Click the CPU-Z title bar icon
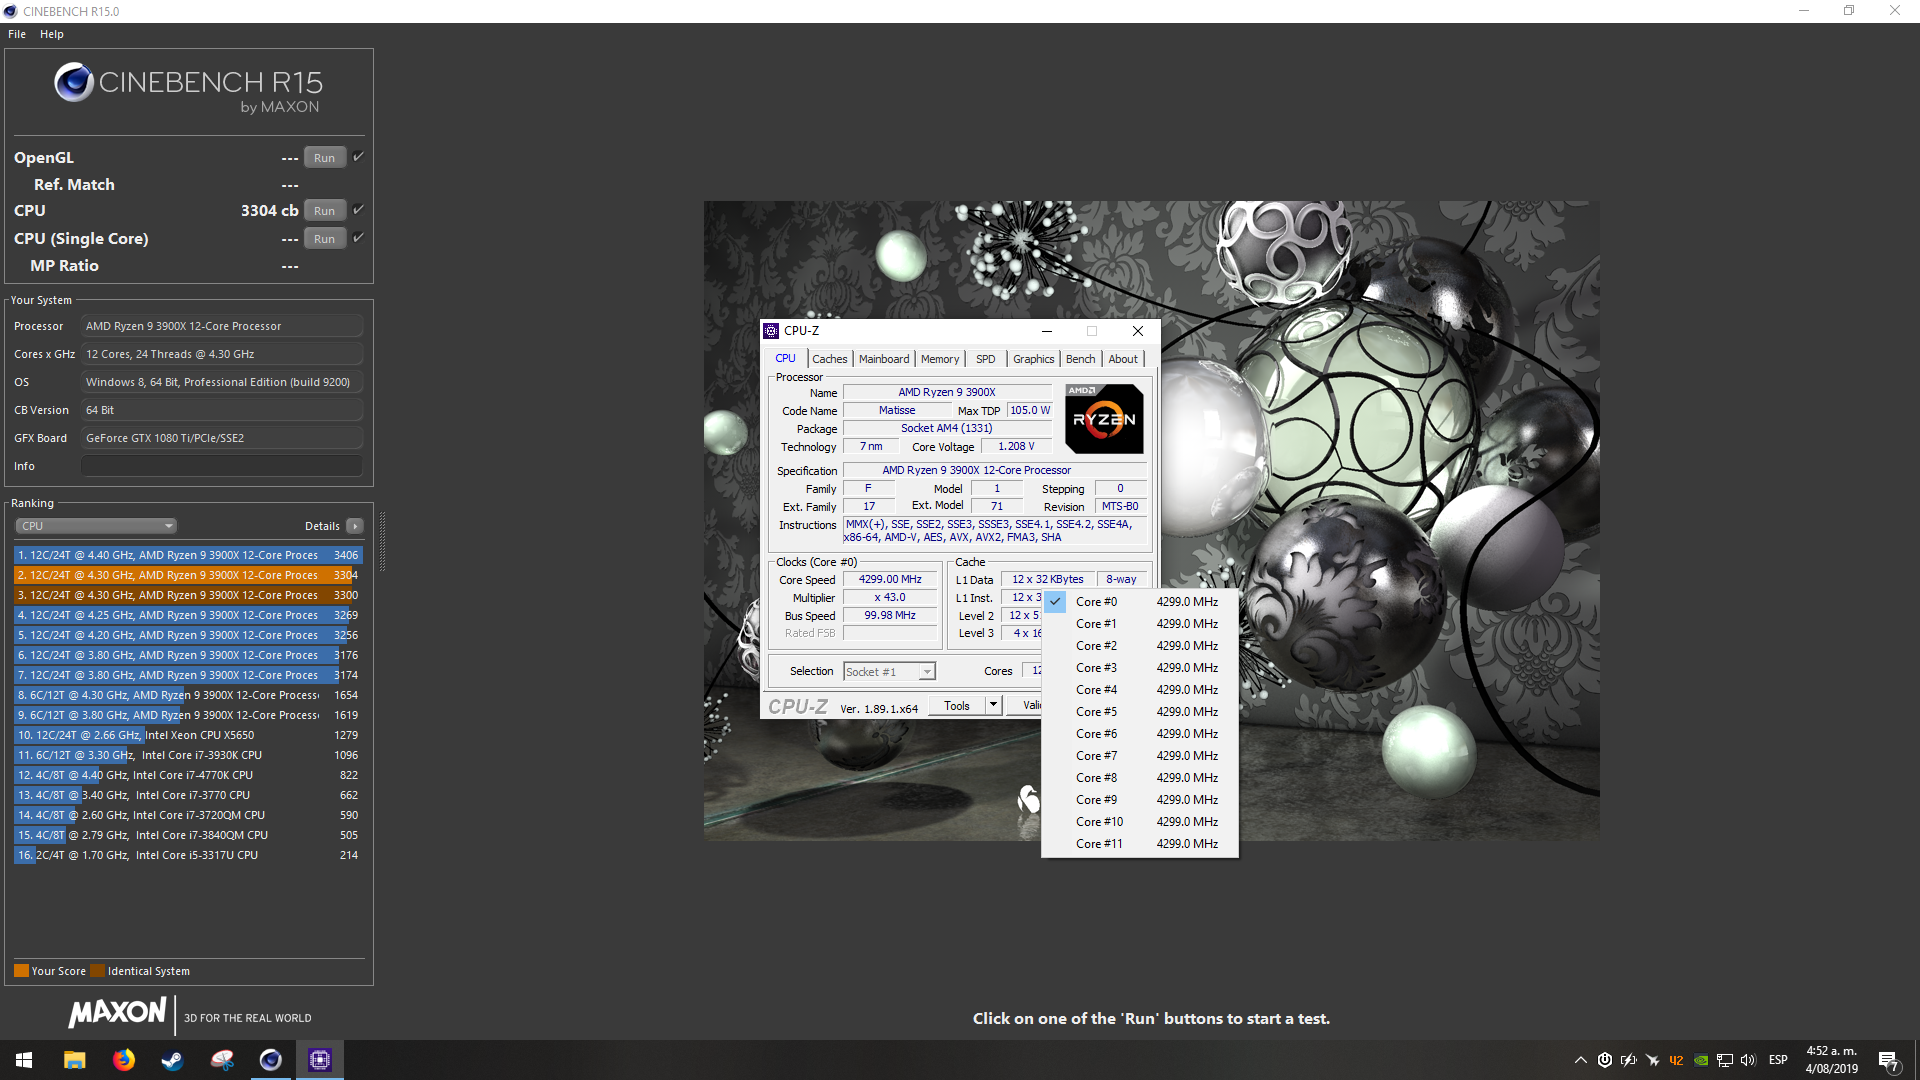Image resolution: width=1920 pixels, height=1080 pixels. coord(771,331)
